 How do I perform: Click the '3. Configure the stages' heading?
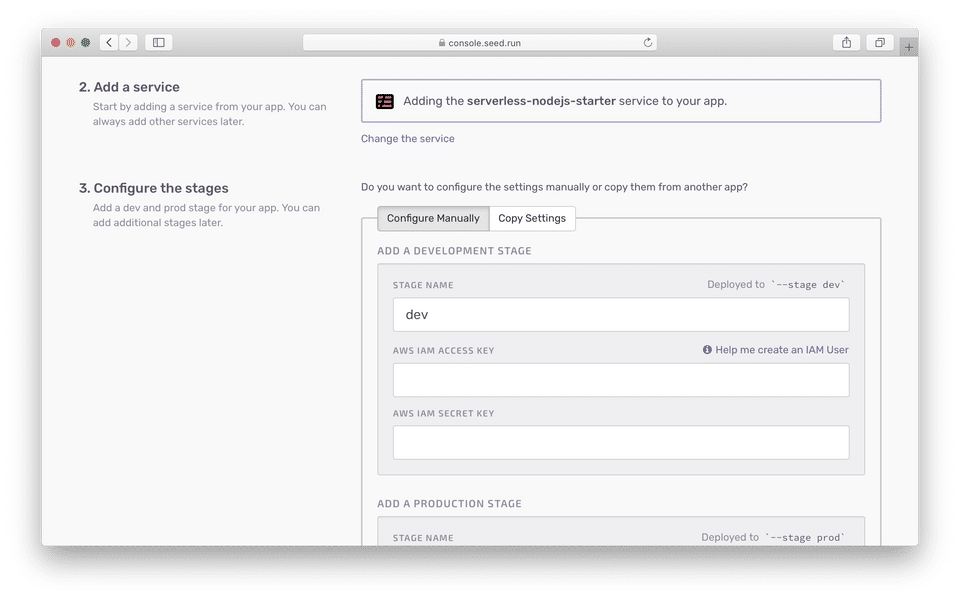(x=154, y=188)
